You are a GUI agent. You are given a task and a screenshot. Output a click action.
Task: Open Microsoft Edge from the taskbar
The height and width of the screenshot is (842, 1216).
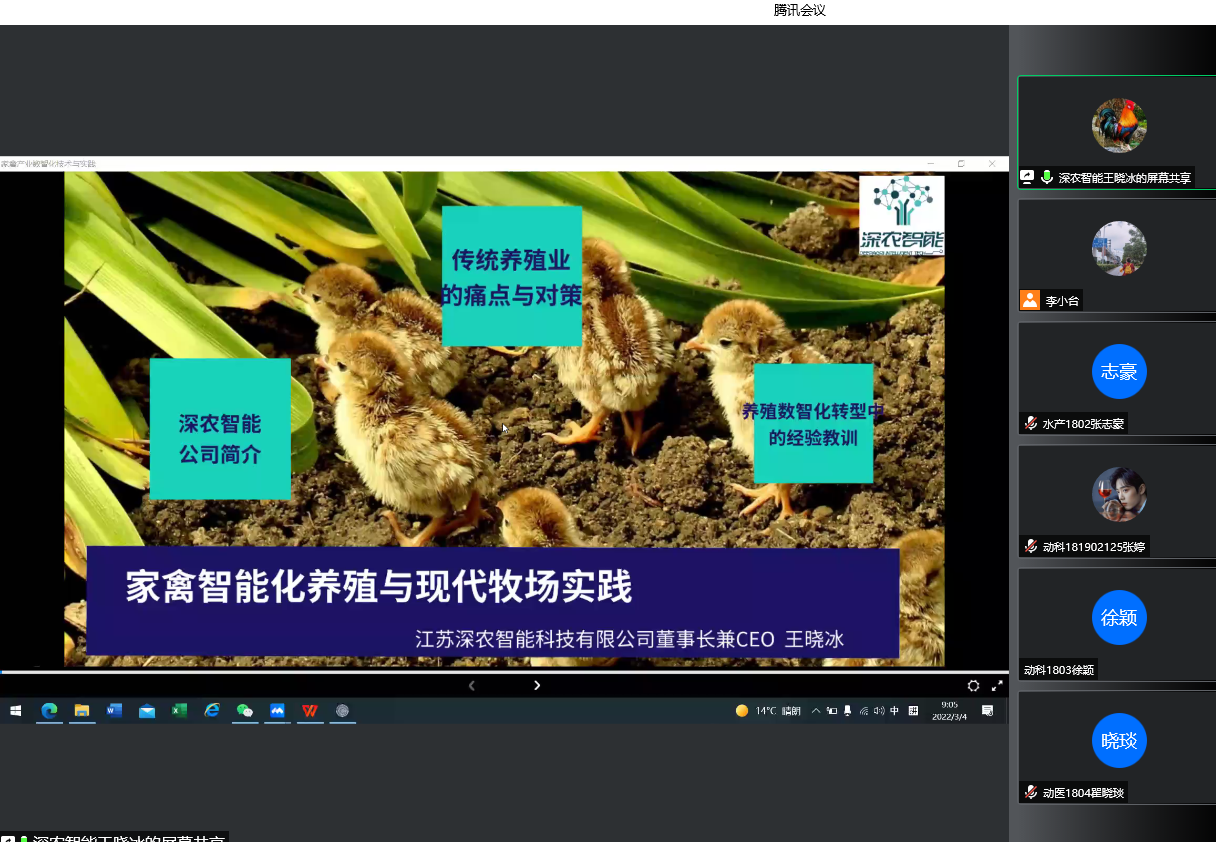point(48,711)
